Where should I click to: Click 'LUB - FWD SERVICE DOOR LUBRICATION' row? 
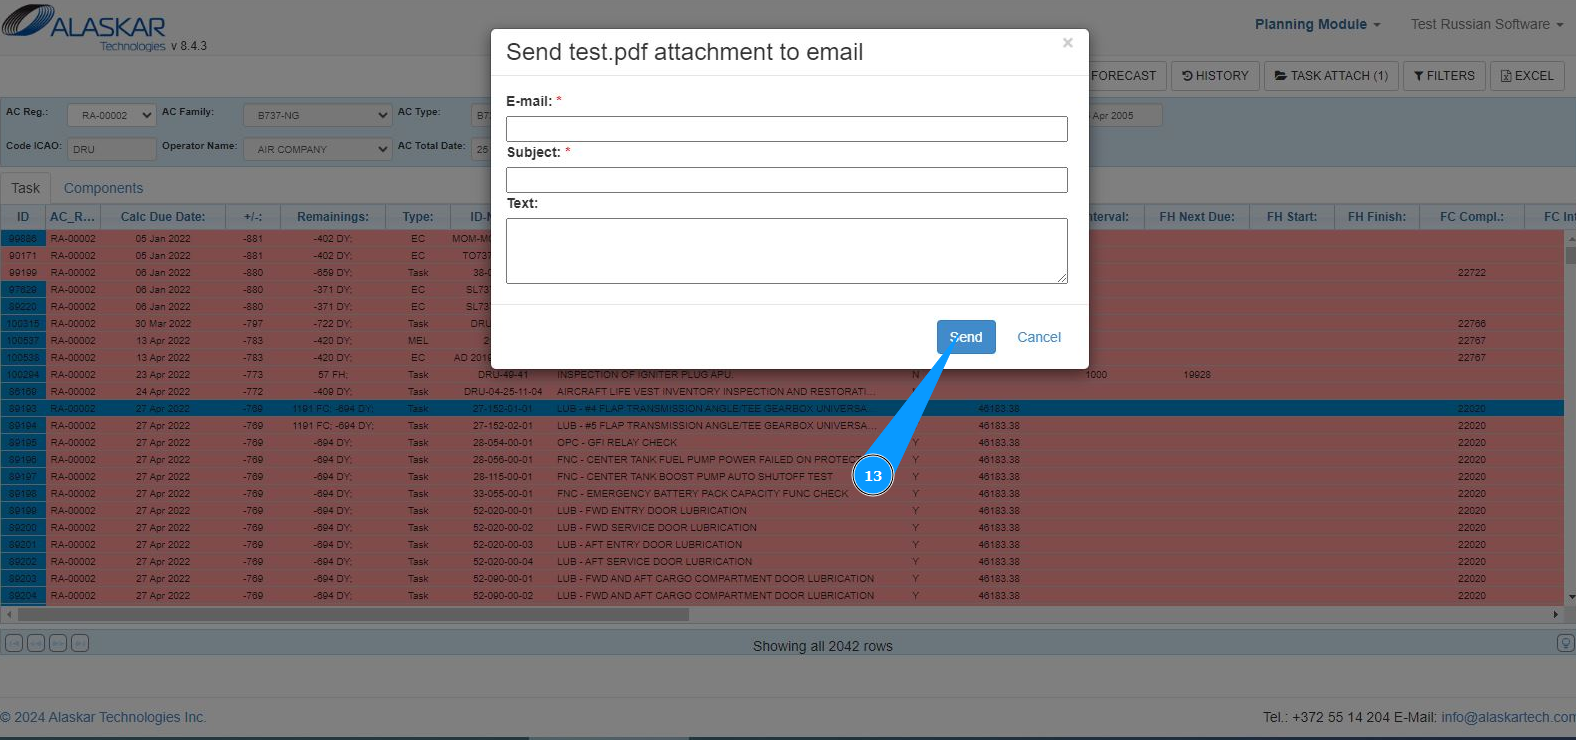tap(657, 528)
